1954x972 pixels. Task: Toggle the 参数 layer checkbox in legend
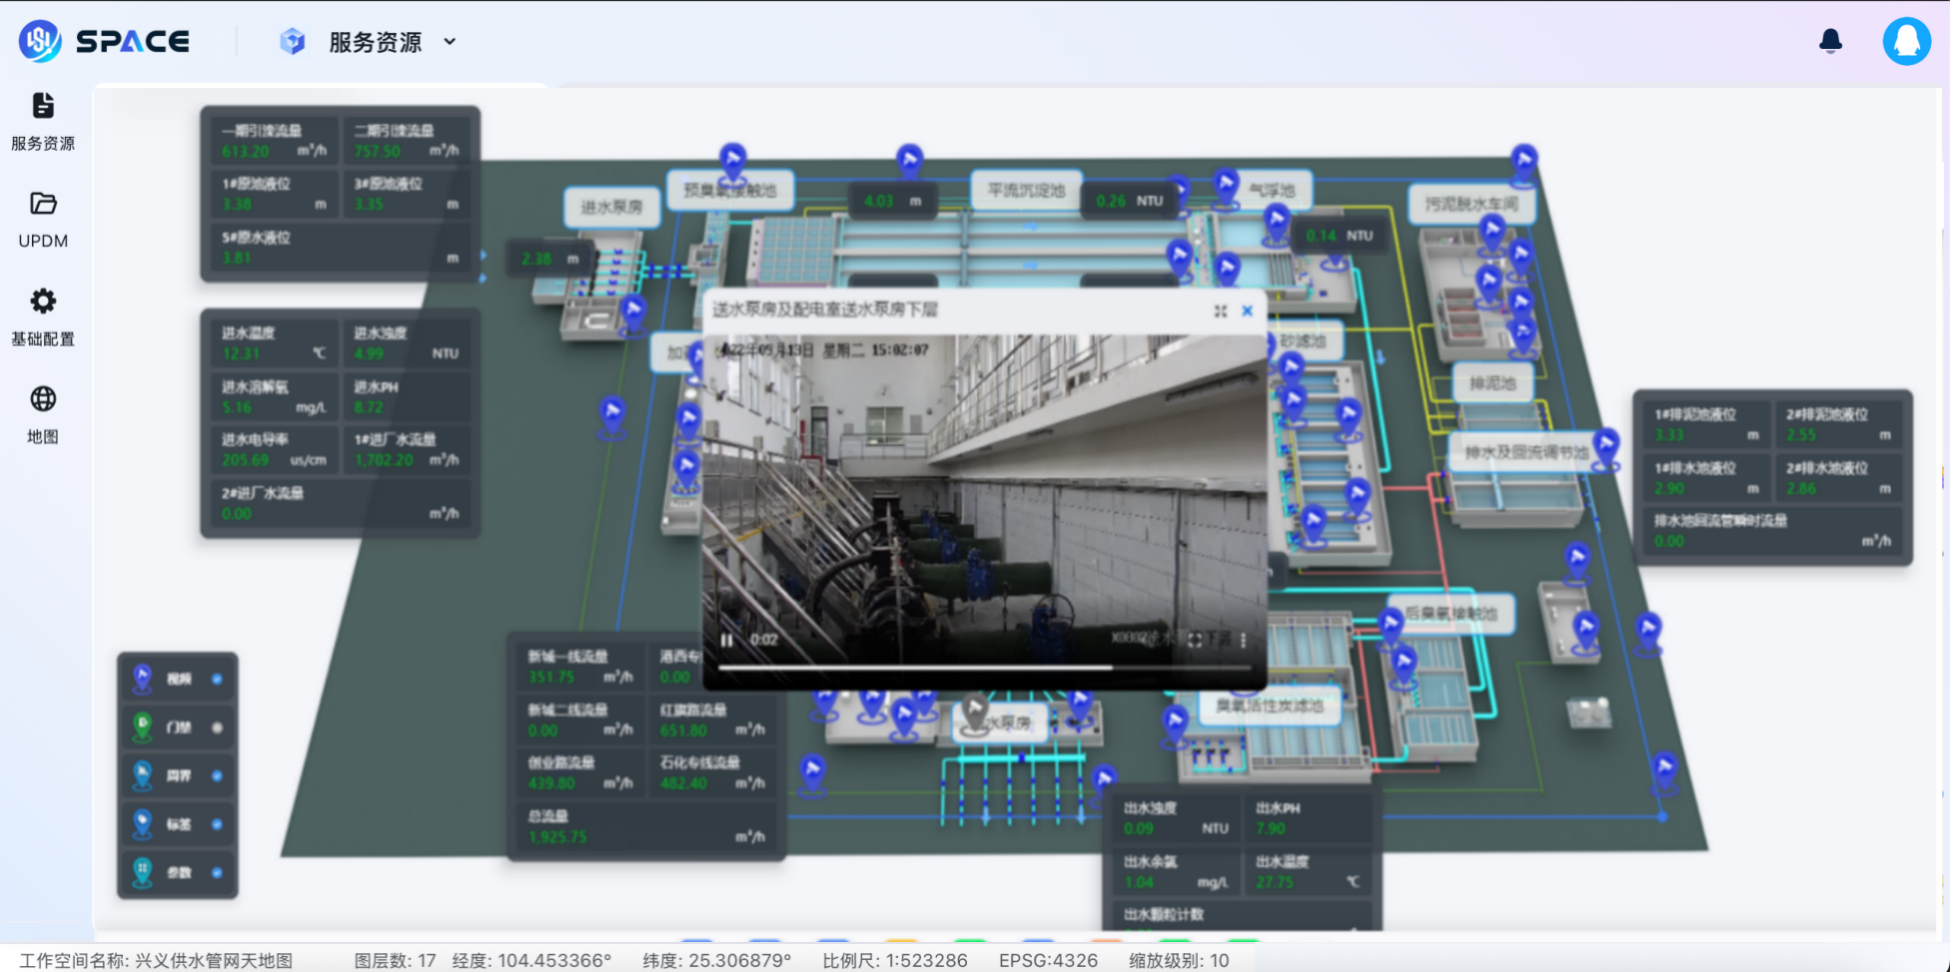click(x=217, y=873)
